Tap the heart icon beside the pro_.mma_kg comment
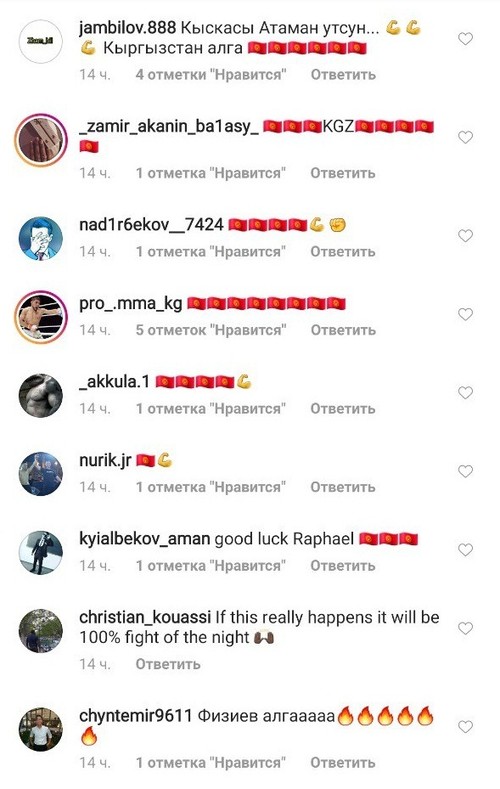 465,314
